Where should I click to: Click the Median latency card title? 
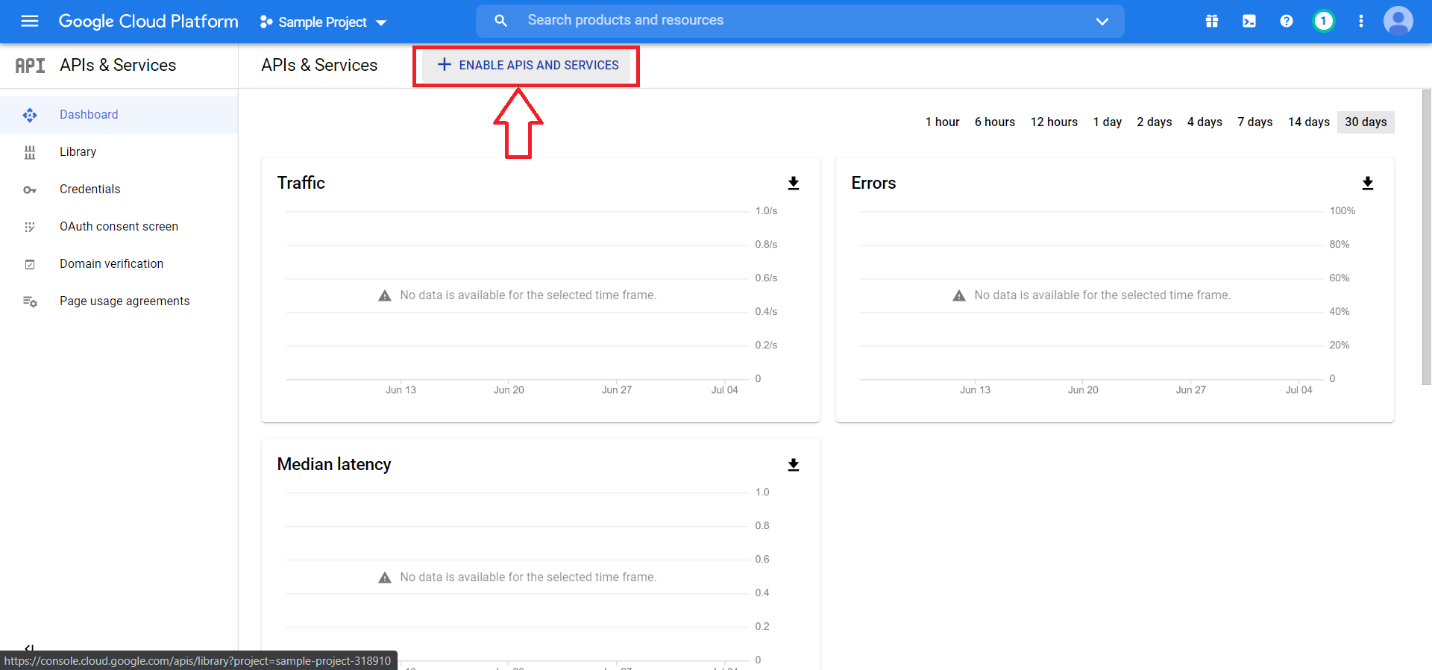334,464
